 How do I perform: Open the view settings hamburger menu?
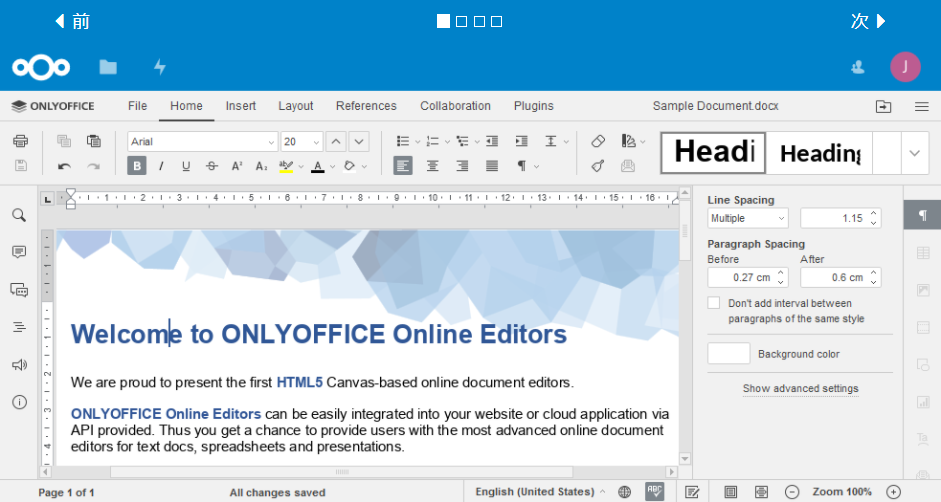click(922, 106)
